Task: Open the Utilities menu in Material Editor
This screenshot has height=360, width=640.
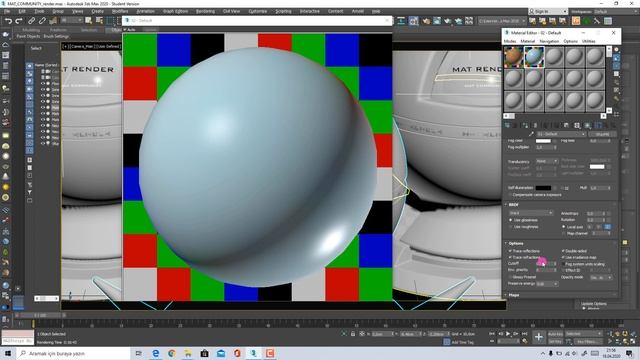Action: click(589, 41)
